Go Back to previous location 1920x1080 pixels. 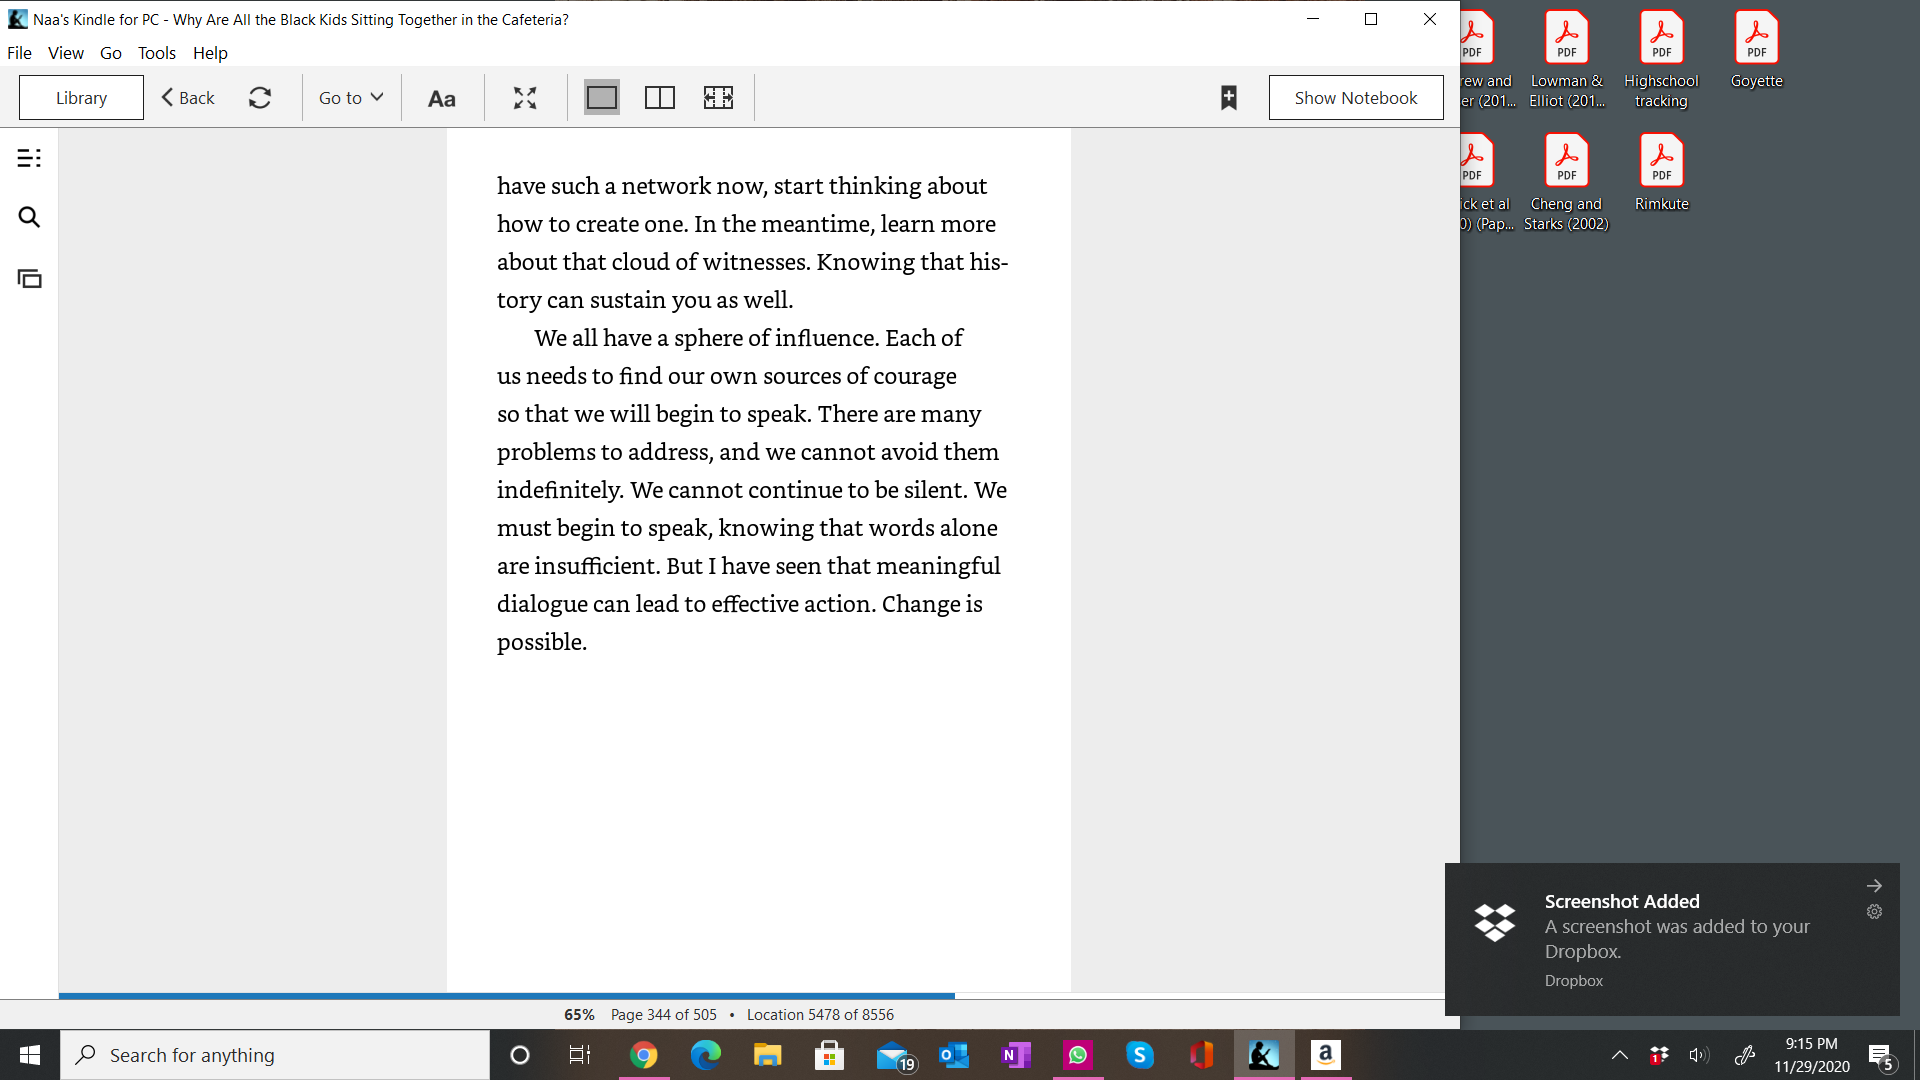coord(188,97)
